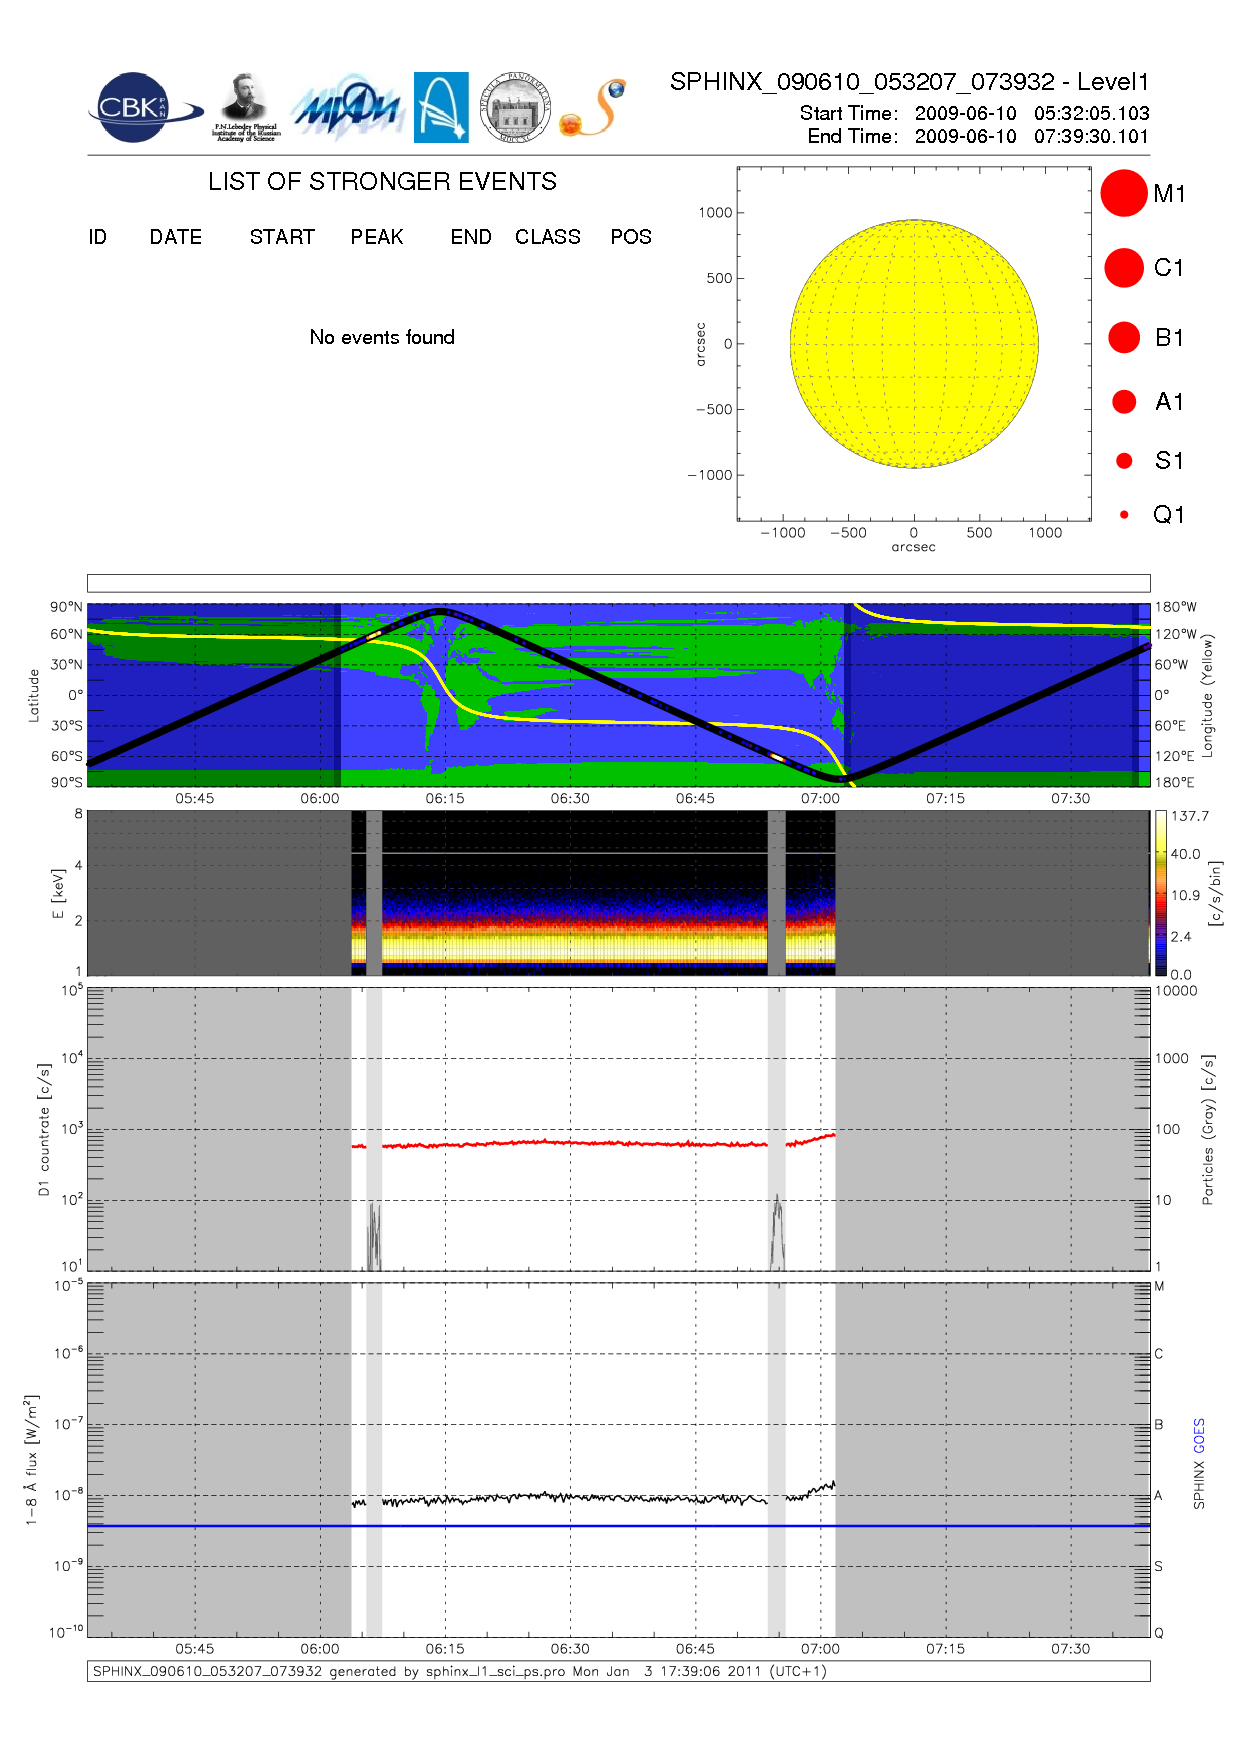Click the circular observatory seal logo
Screen dimensions: 1240x1754
pyautogui.click(x=515, y=107)
